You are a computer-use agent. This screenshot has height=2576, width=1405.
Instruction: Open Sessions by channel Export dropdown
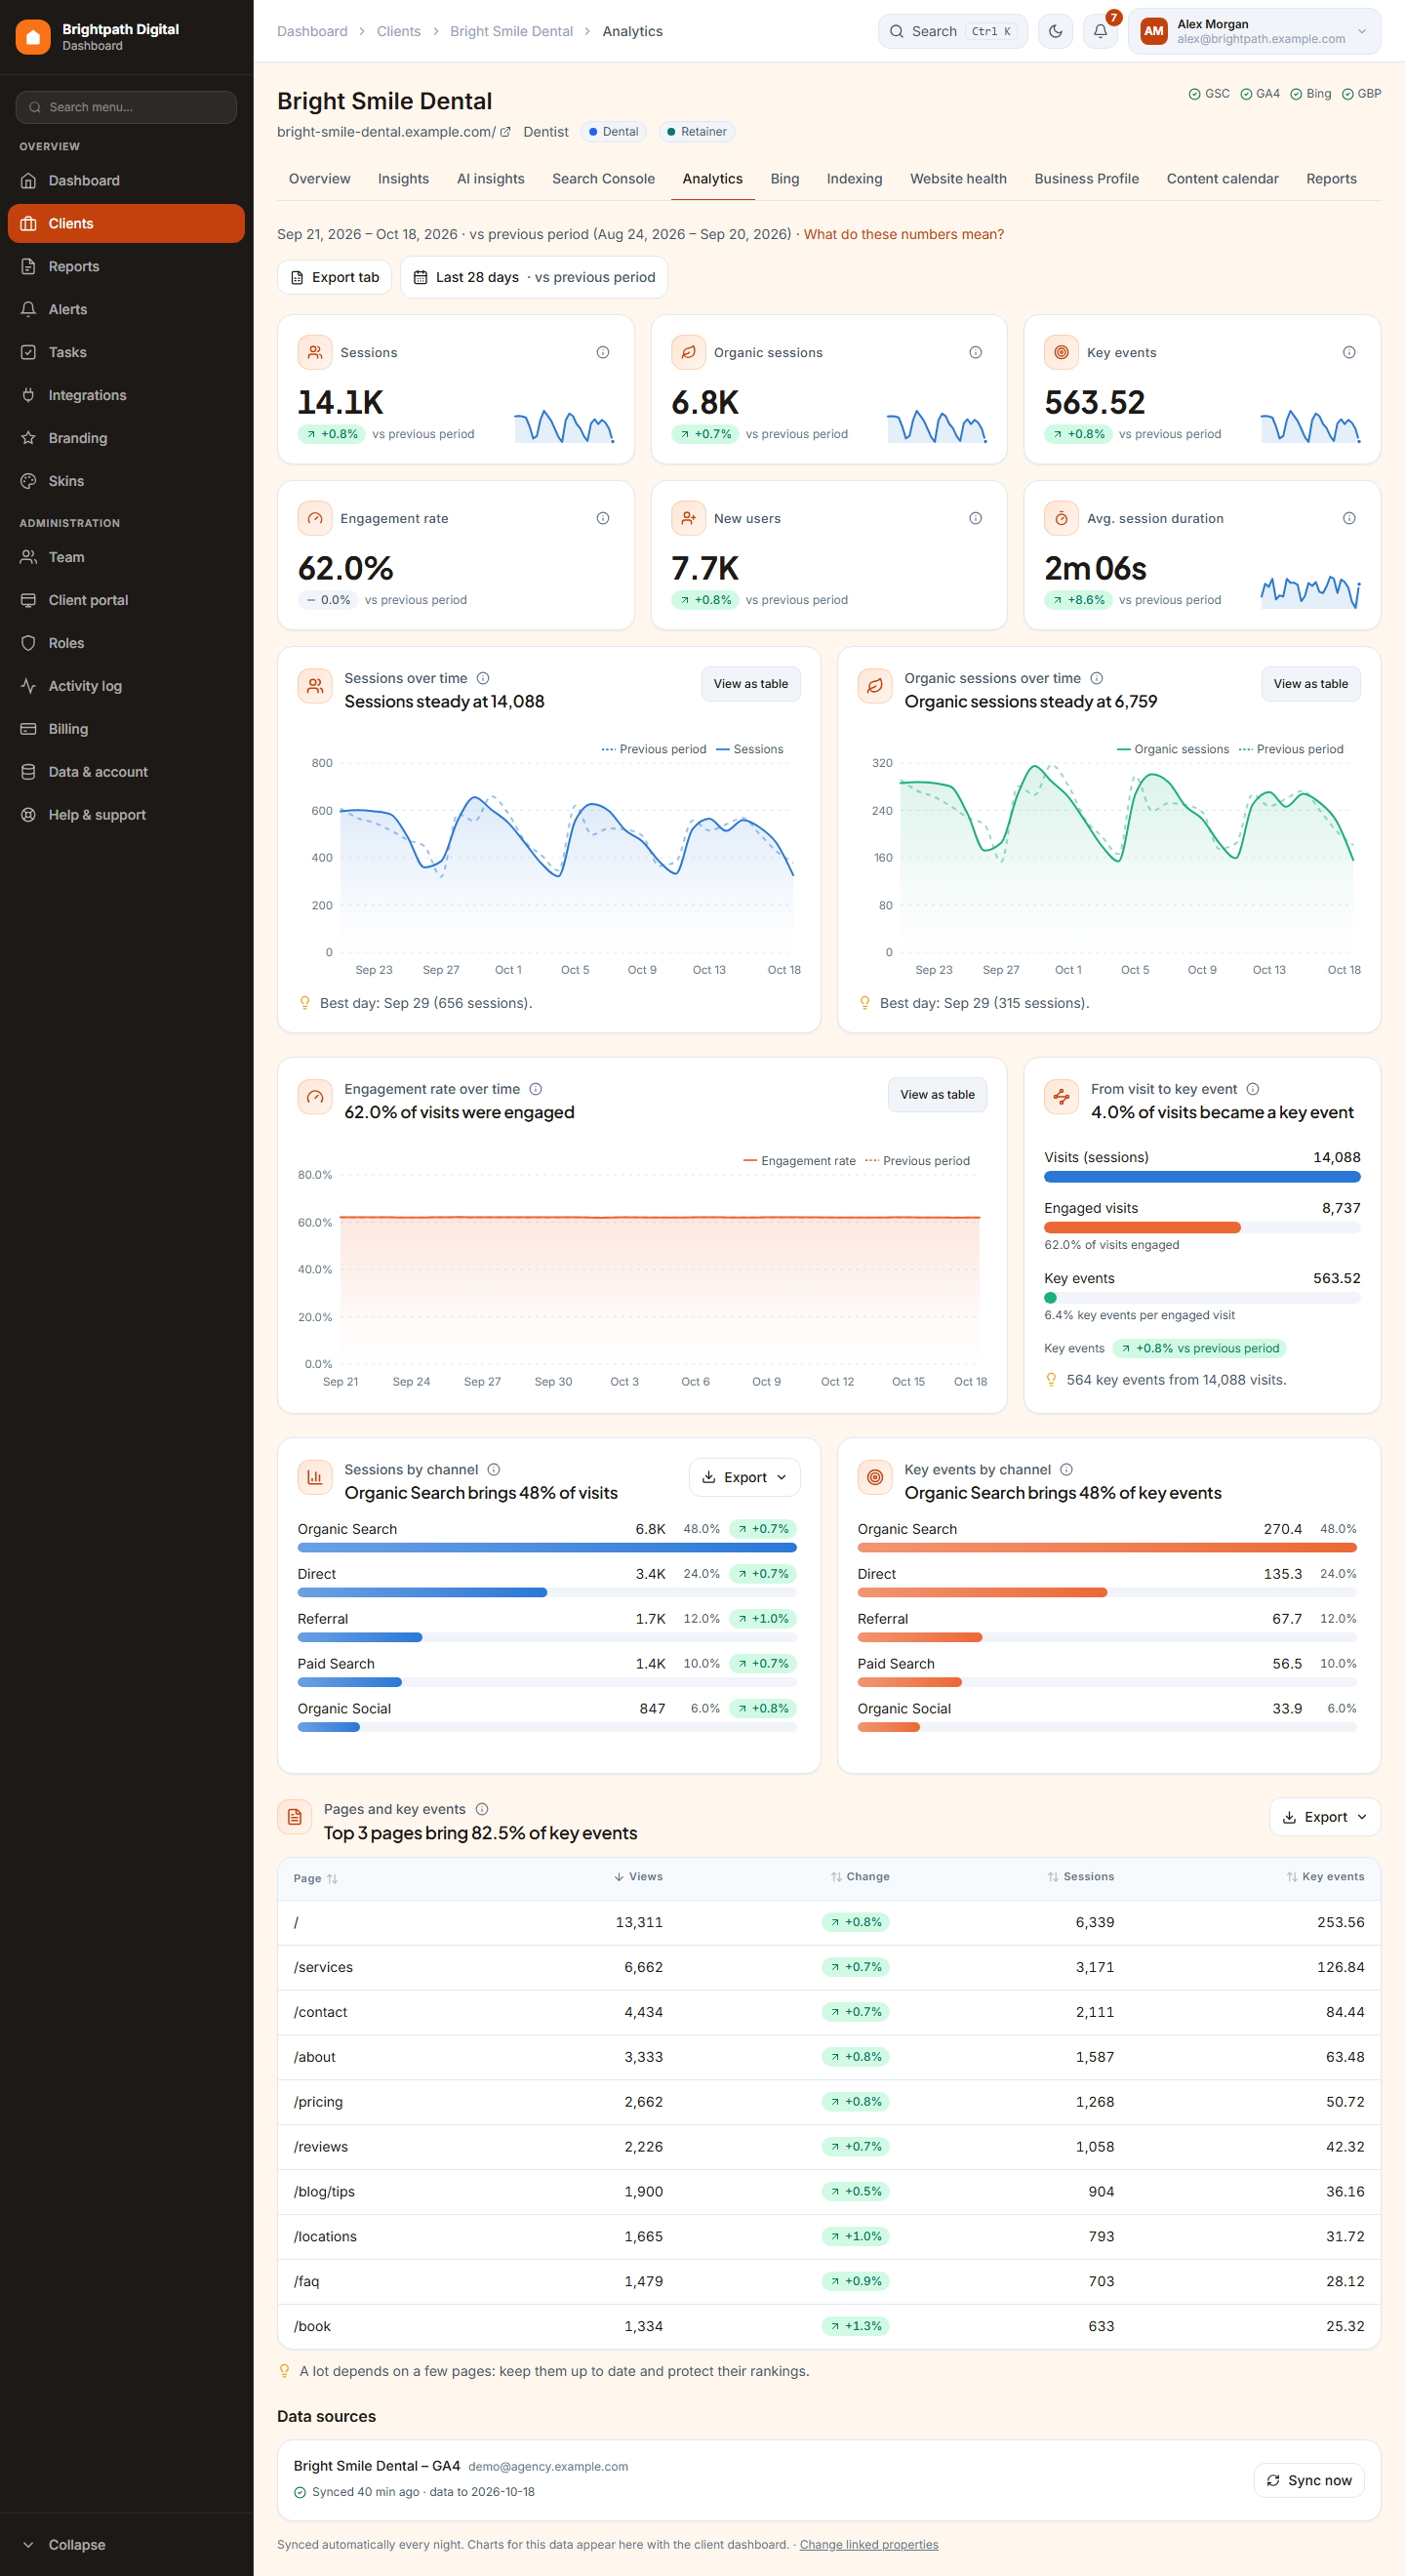(x=744, y=1477)
